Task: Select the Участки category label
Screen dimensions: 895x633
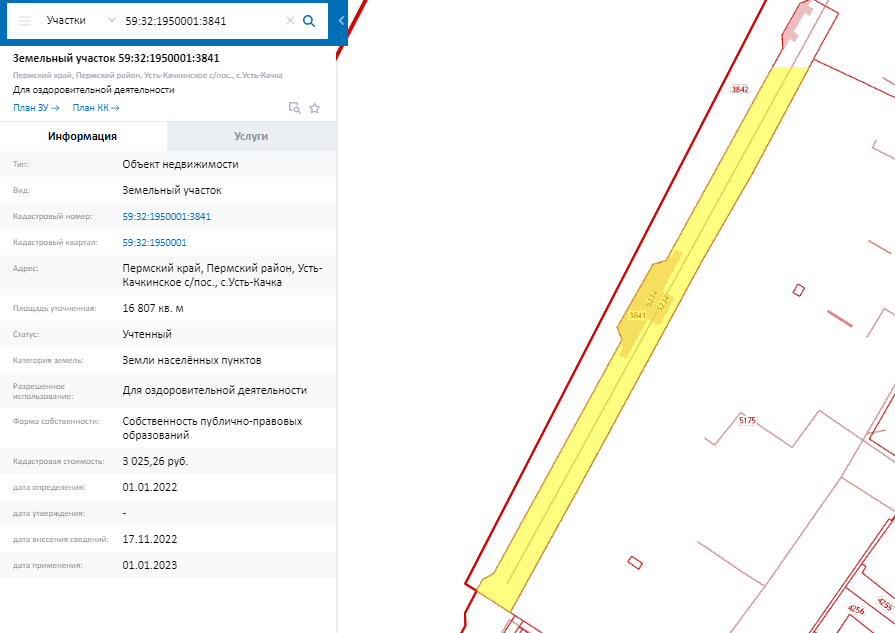Action: click(x=66, y=21)
